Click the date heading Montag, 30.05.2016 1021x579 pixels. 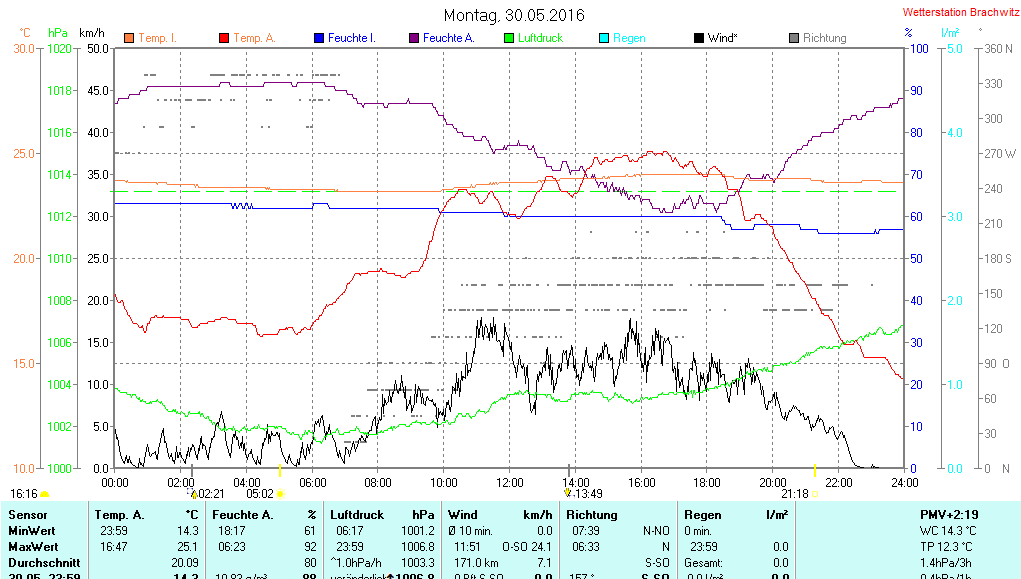514,15
